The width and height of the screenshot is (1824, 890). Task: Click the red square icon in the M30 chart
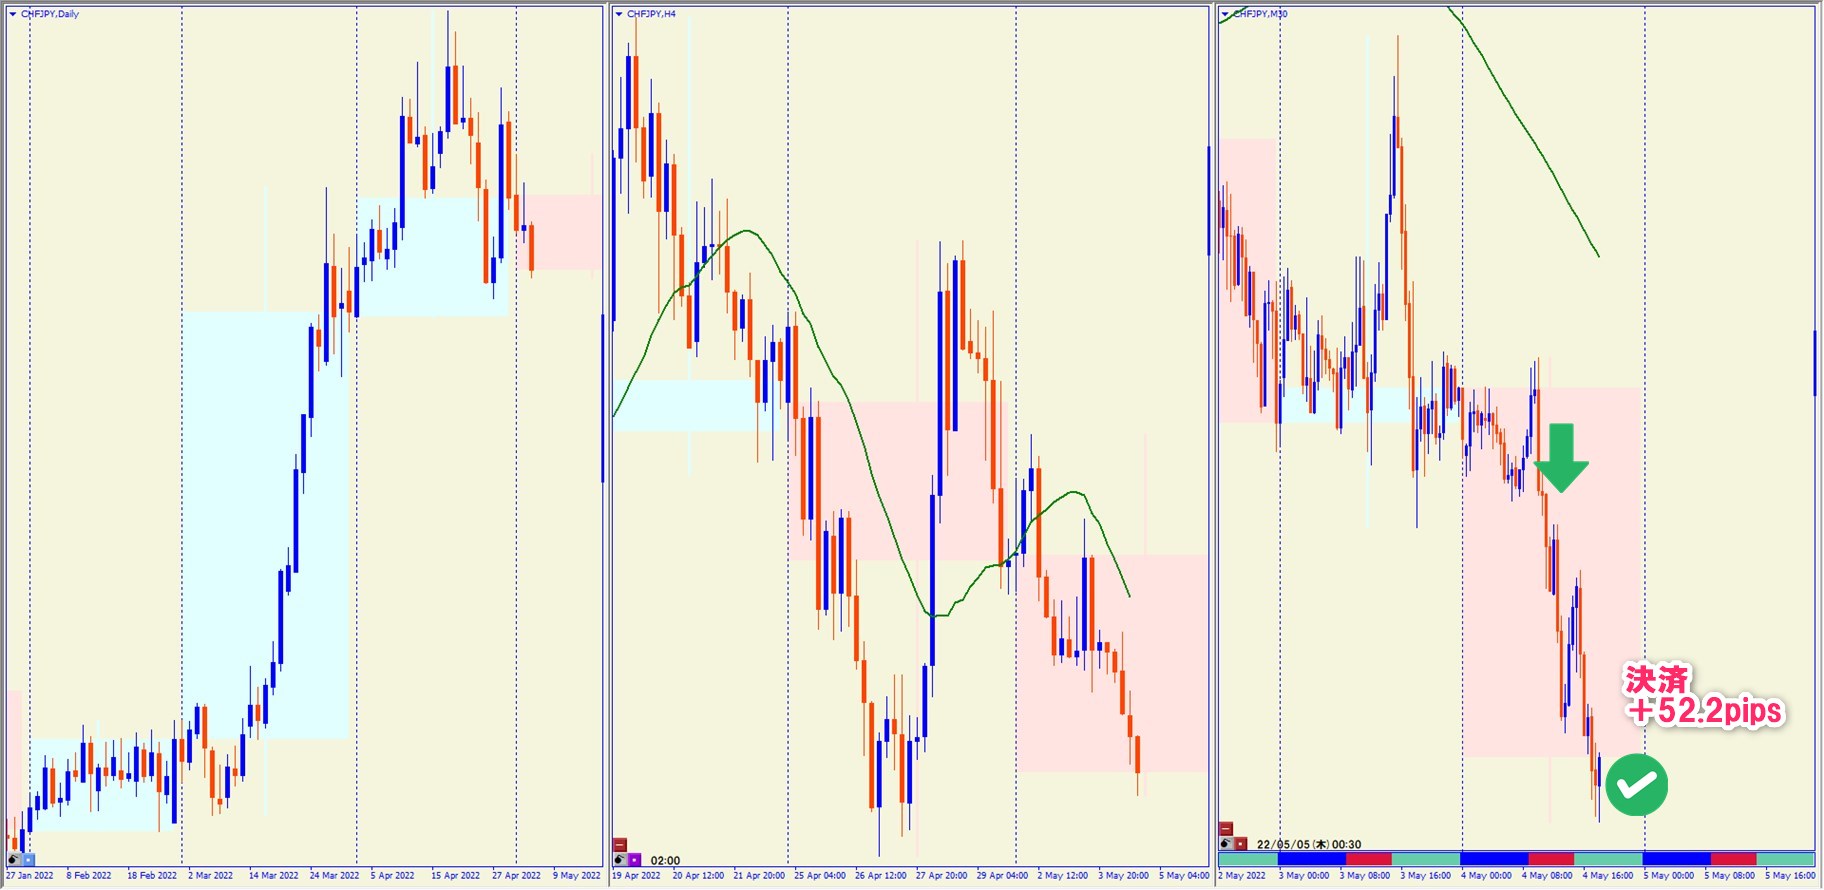pos(1240,843)
